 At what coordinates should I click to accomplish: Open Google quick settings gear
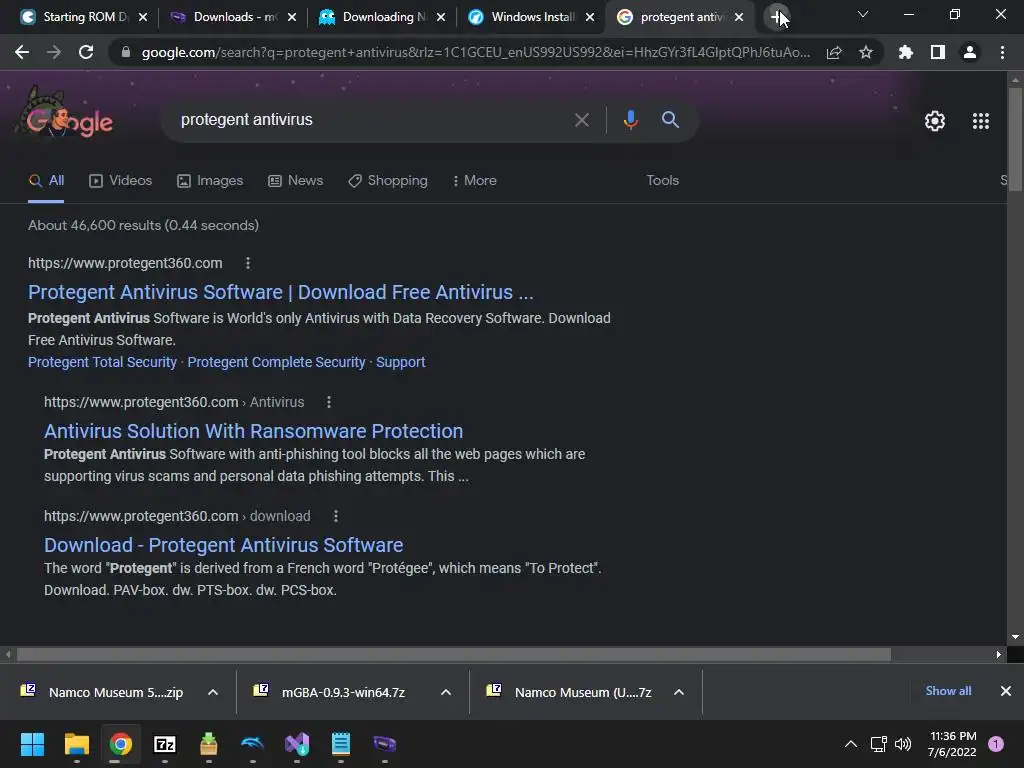(935, 121)
